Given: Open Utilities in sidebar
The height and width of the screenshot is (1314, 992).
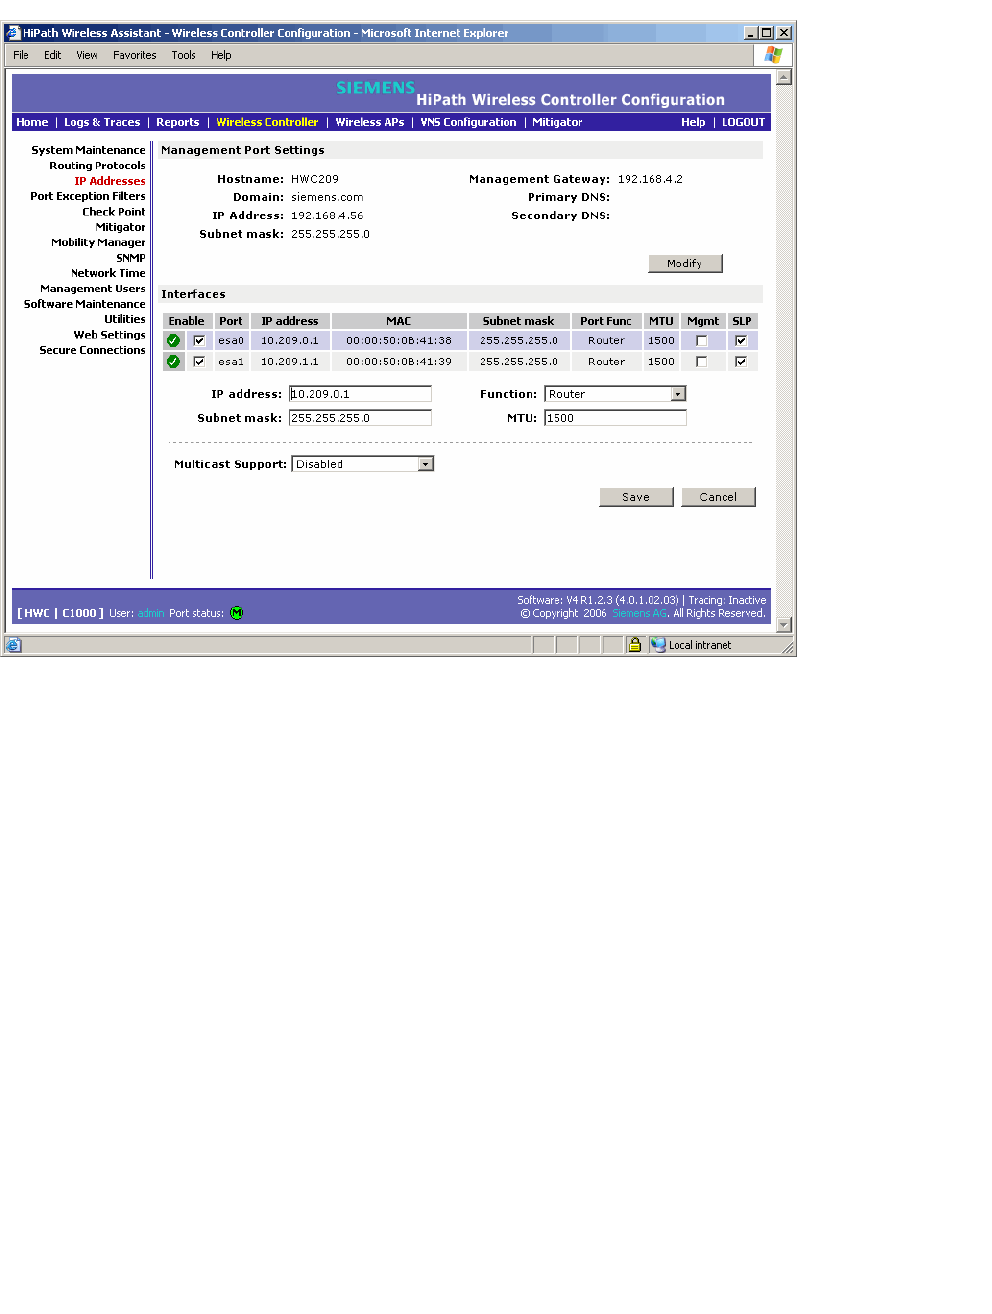Looking at the screenshot, I should tap(125, 319).
